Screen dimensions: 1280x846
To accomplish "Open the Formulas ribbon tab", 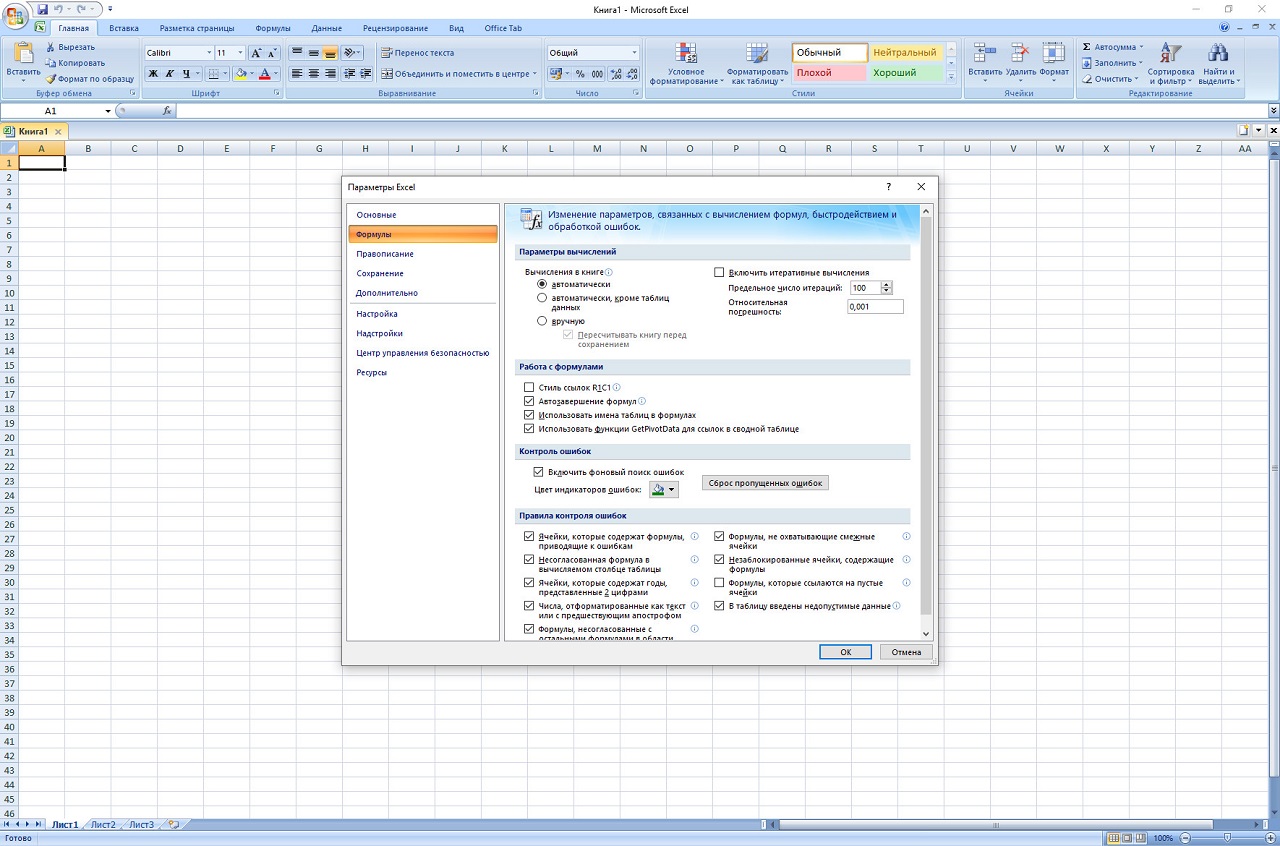I will 273,28.
